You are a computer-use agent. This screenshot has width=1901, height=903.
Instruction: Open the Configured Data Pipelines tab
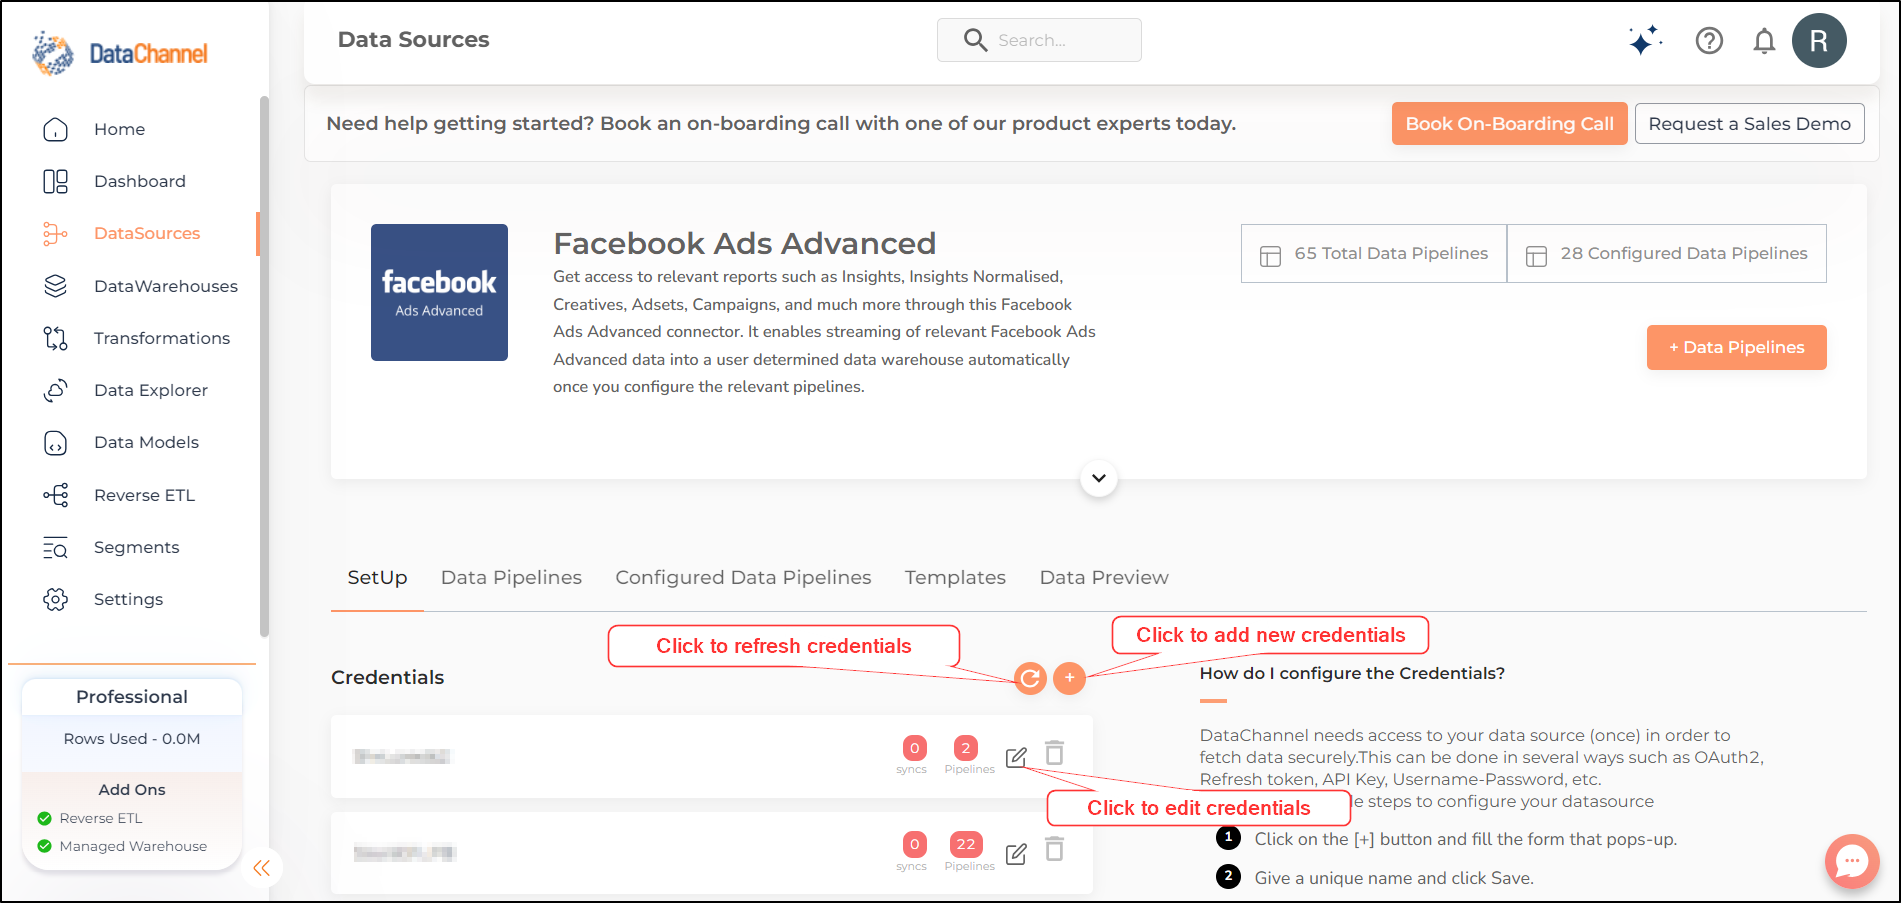click(743, 577)
